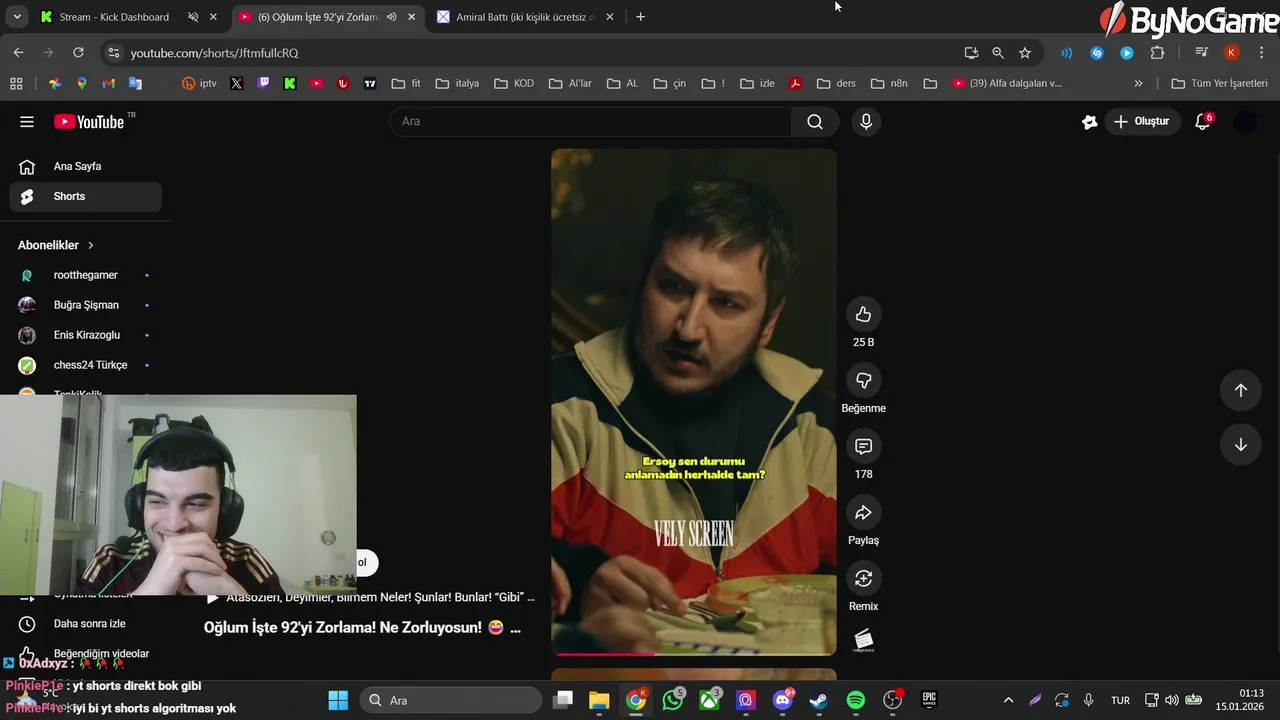Open WhatsApp from the taskbar
The image size is (1280, 720).
pos(673,700)
